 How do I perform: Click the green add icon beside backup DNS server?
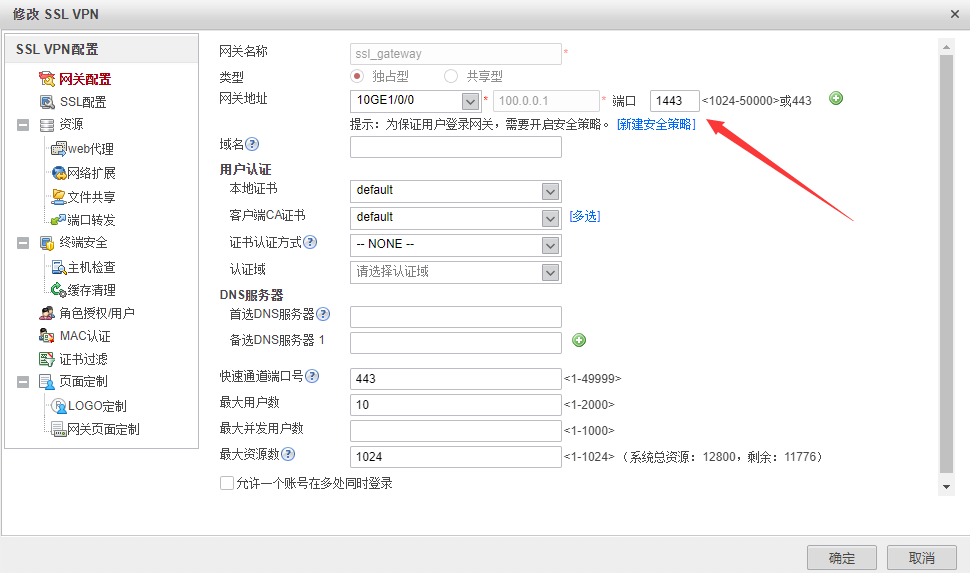coord(578,340)
